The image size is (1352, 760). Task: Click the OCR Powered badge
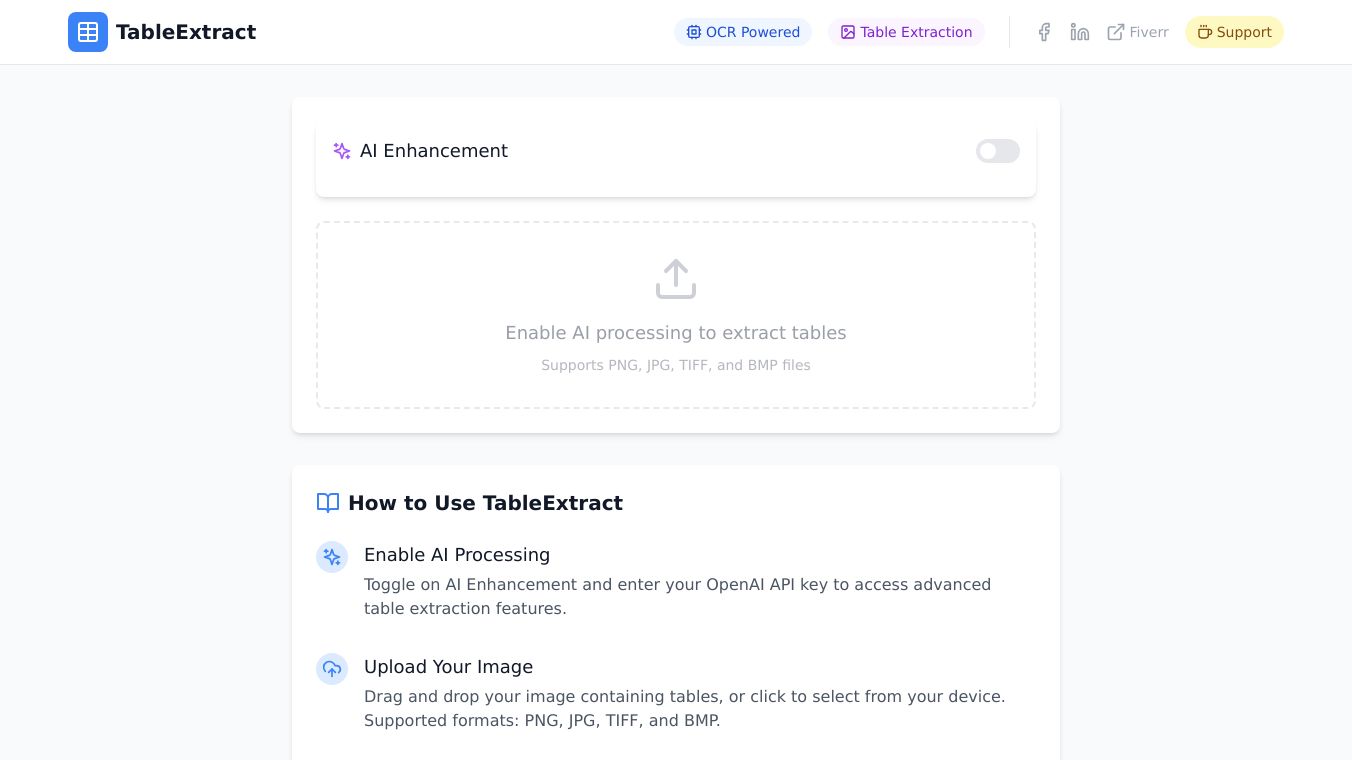[x=743, y=32]
